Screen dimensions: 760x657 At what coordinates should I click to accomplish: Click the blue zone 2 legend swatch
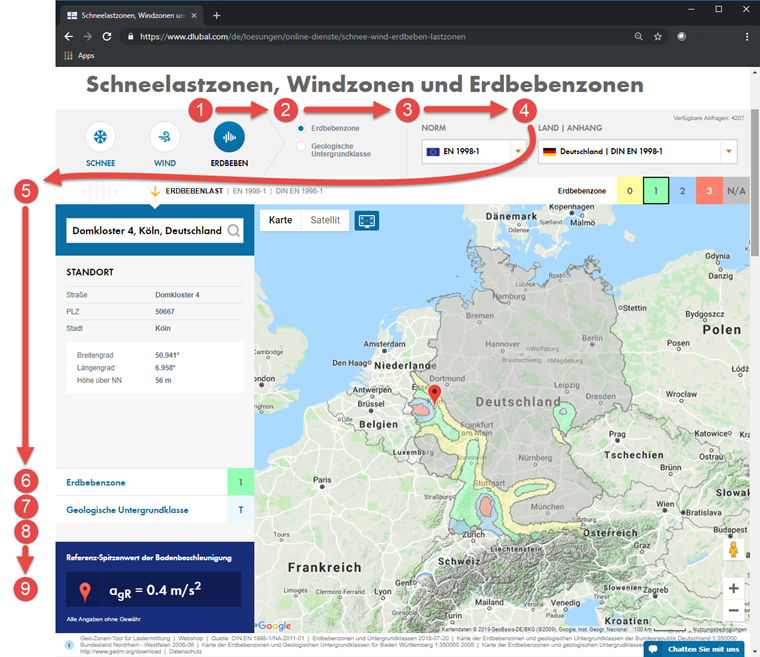[x=682, y=191]
